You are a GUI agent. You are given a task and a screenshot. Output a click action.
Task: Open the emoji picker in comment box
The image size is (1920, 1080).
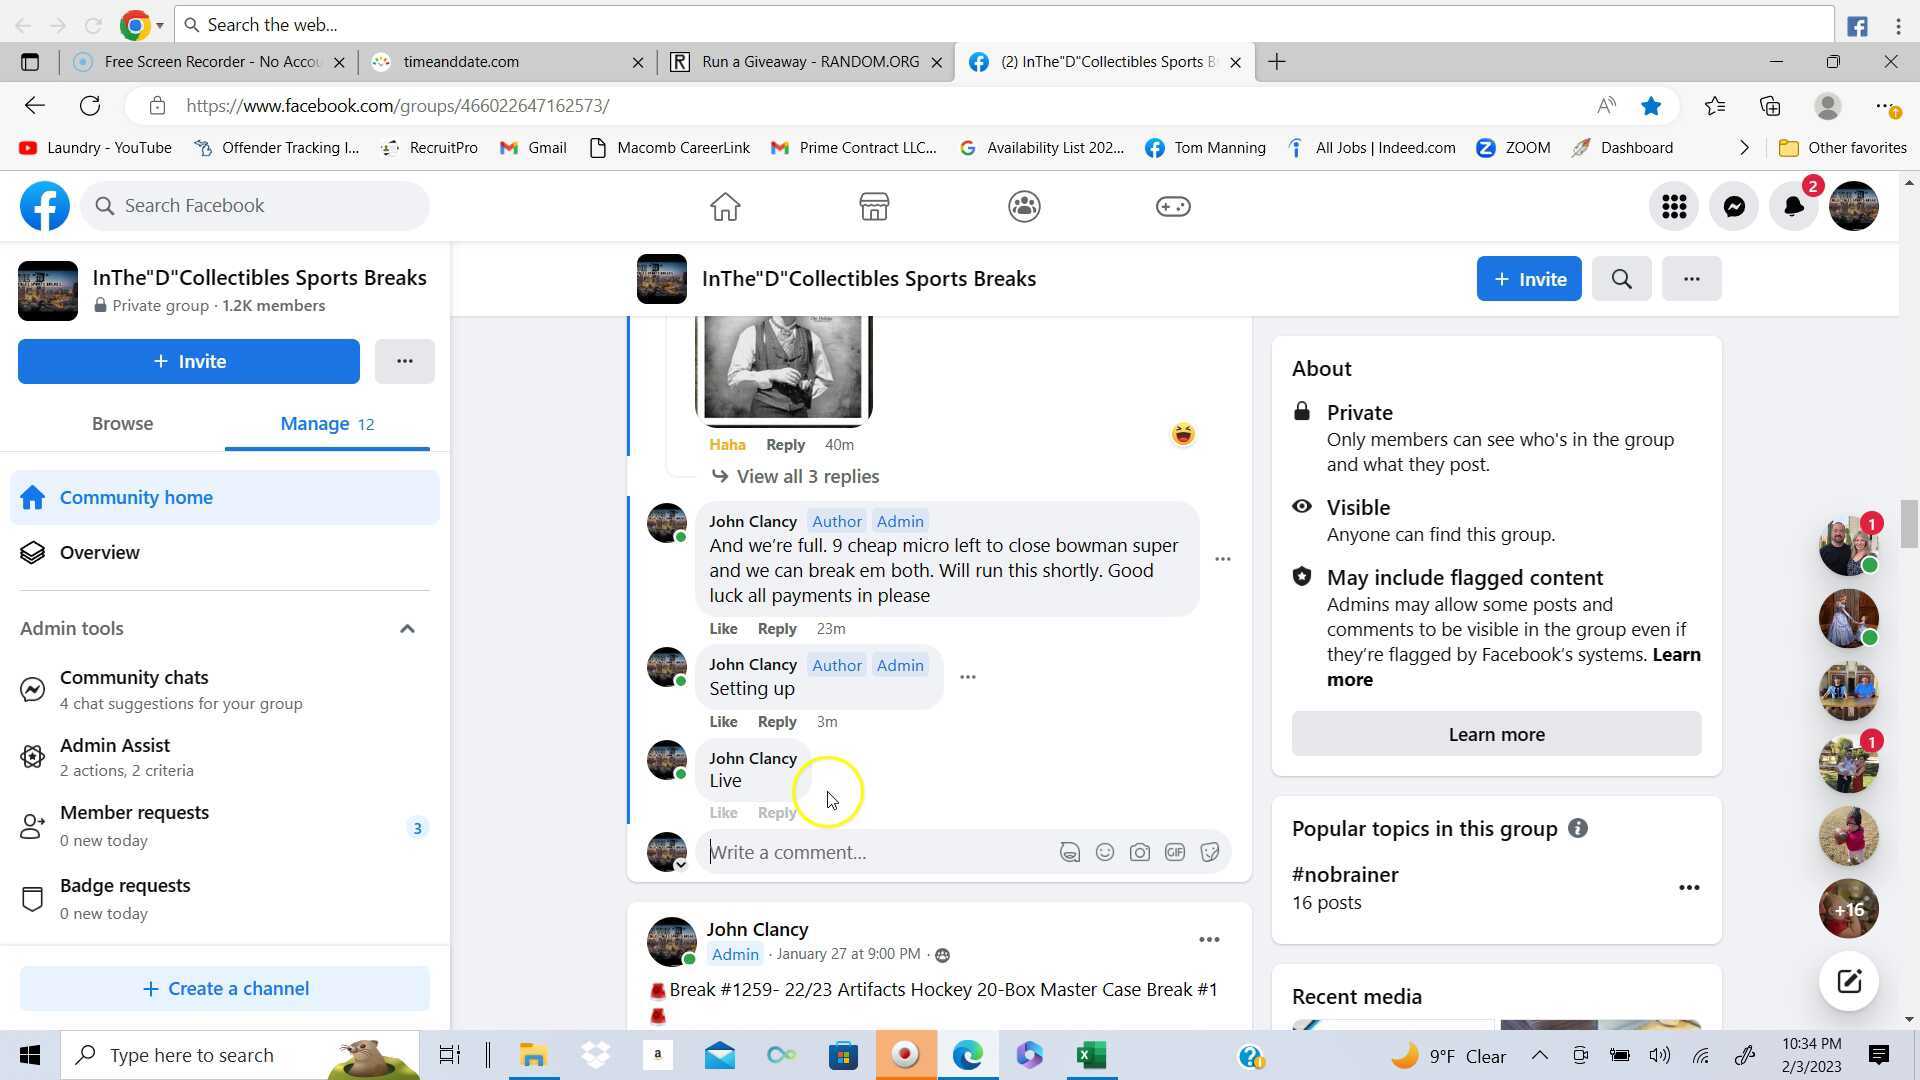(1104, 853)
